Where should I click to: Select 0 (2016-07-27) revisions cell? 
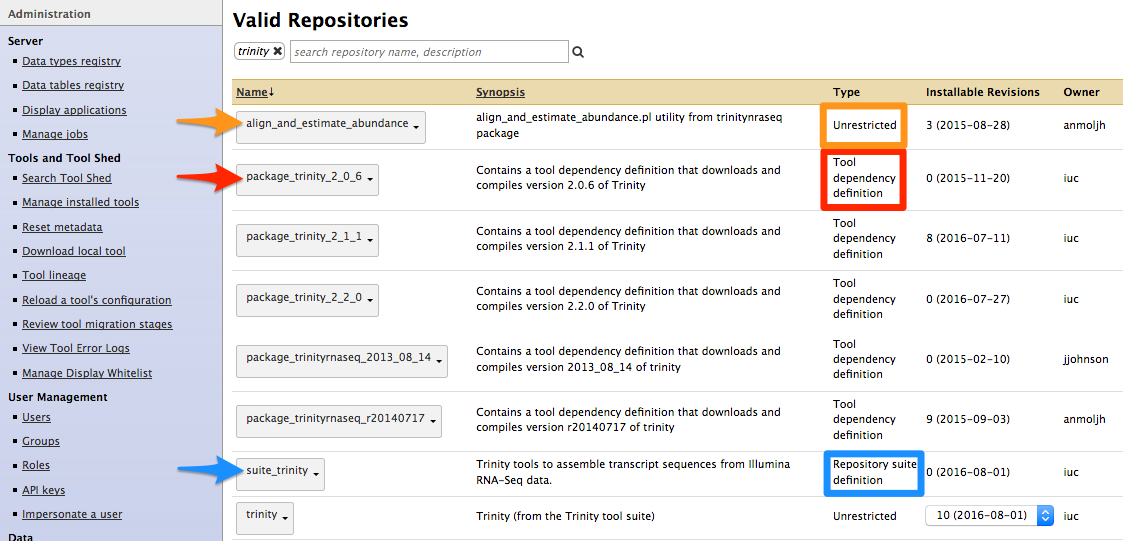968,299
